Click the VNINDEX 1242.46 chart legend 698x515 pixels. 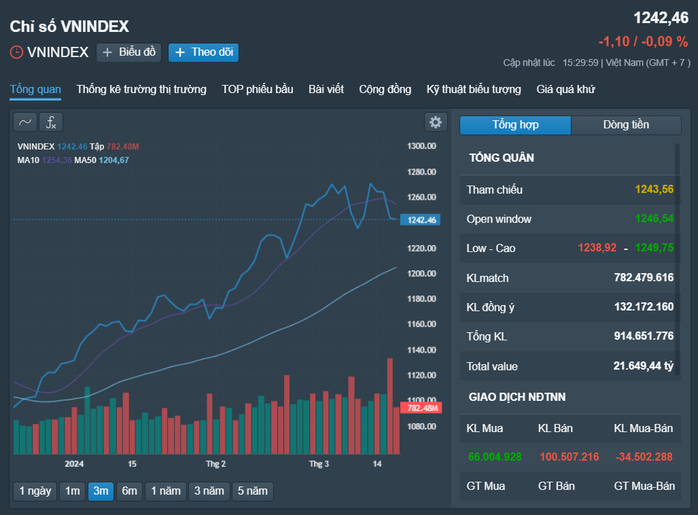click(52, 146)
